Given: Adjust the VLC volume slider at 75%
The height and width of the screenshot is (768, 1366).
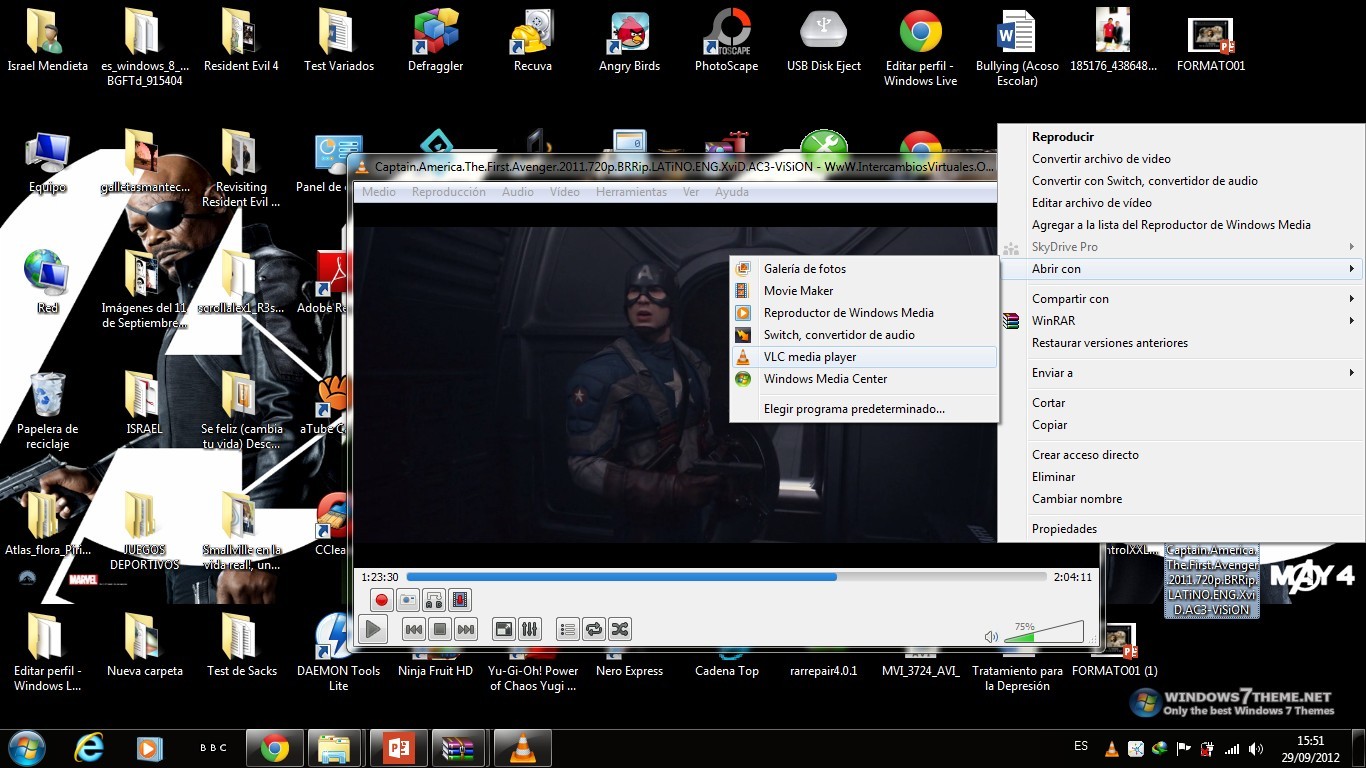Looking at the screenshot, I should pos(1043,632).
